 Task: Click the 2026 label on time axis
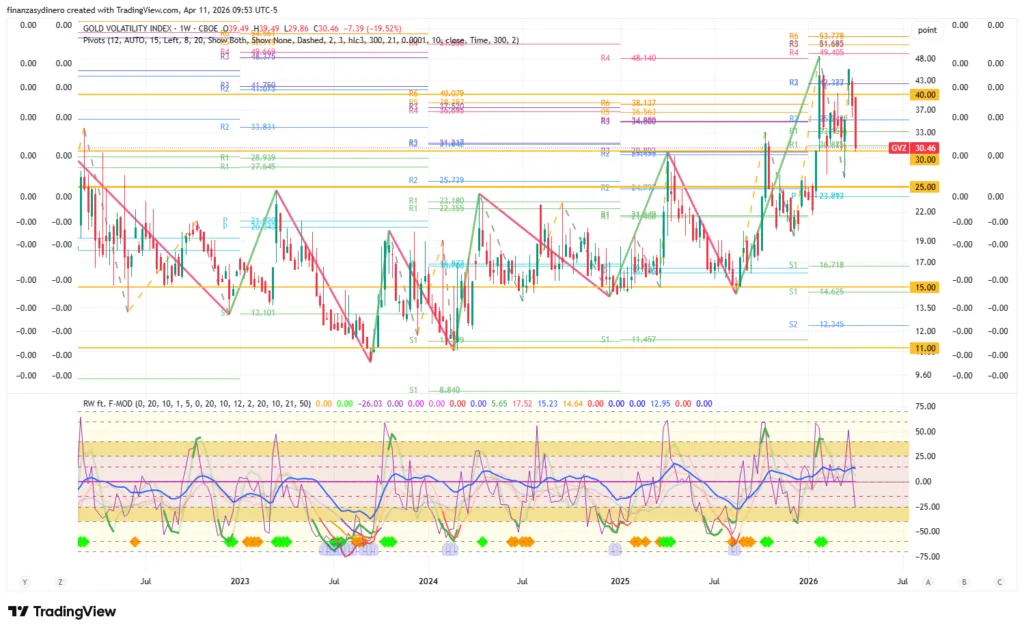point(809,580)
